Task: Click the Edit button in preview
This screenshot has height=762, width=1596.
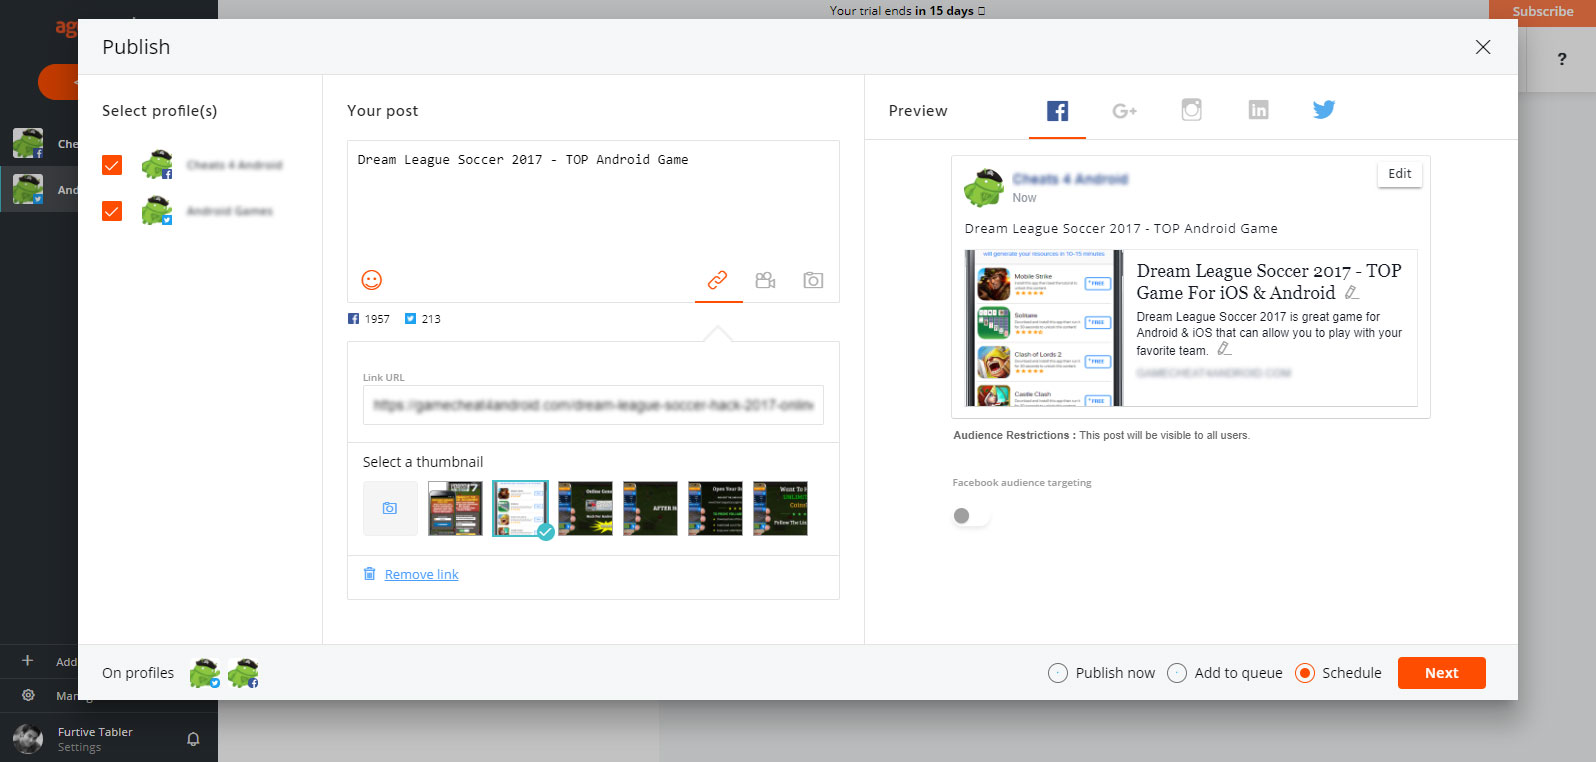Action: (x=1399, y=174)
